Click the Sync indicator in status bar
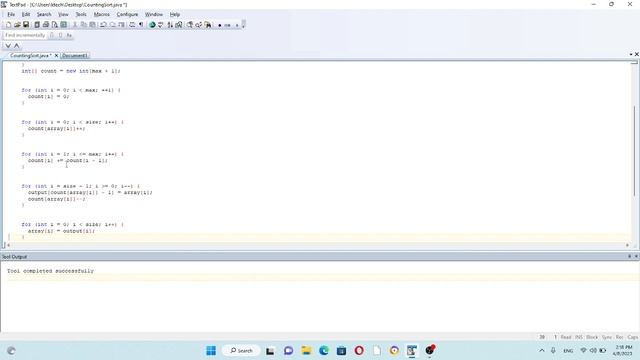Image resolution: width=640 pixels, height=360 pixels. pyautogui.click(x=607, y=337)
